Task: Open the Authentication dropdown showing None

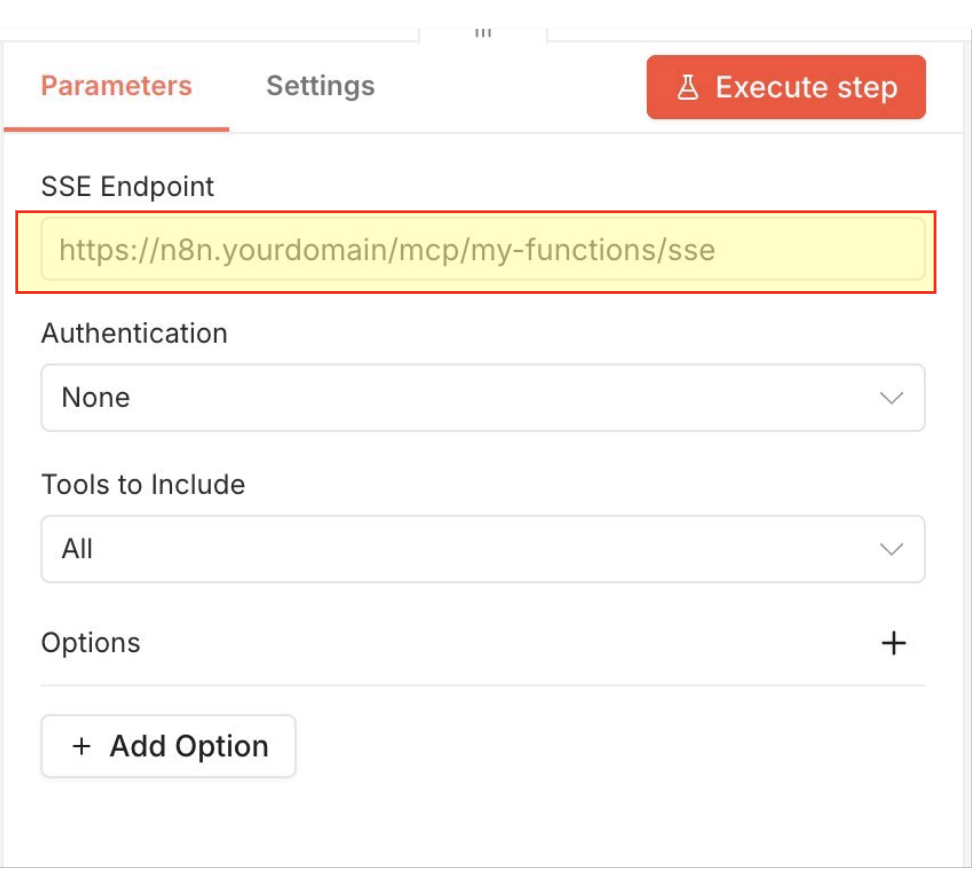Action: 483,398
